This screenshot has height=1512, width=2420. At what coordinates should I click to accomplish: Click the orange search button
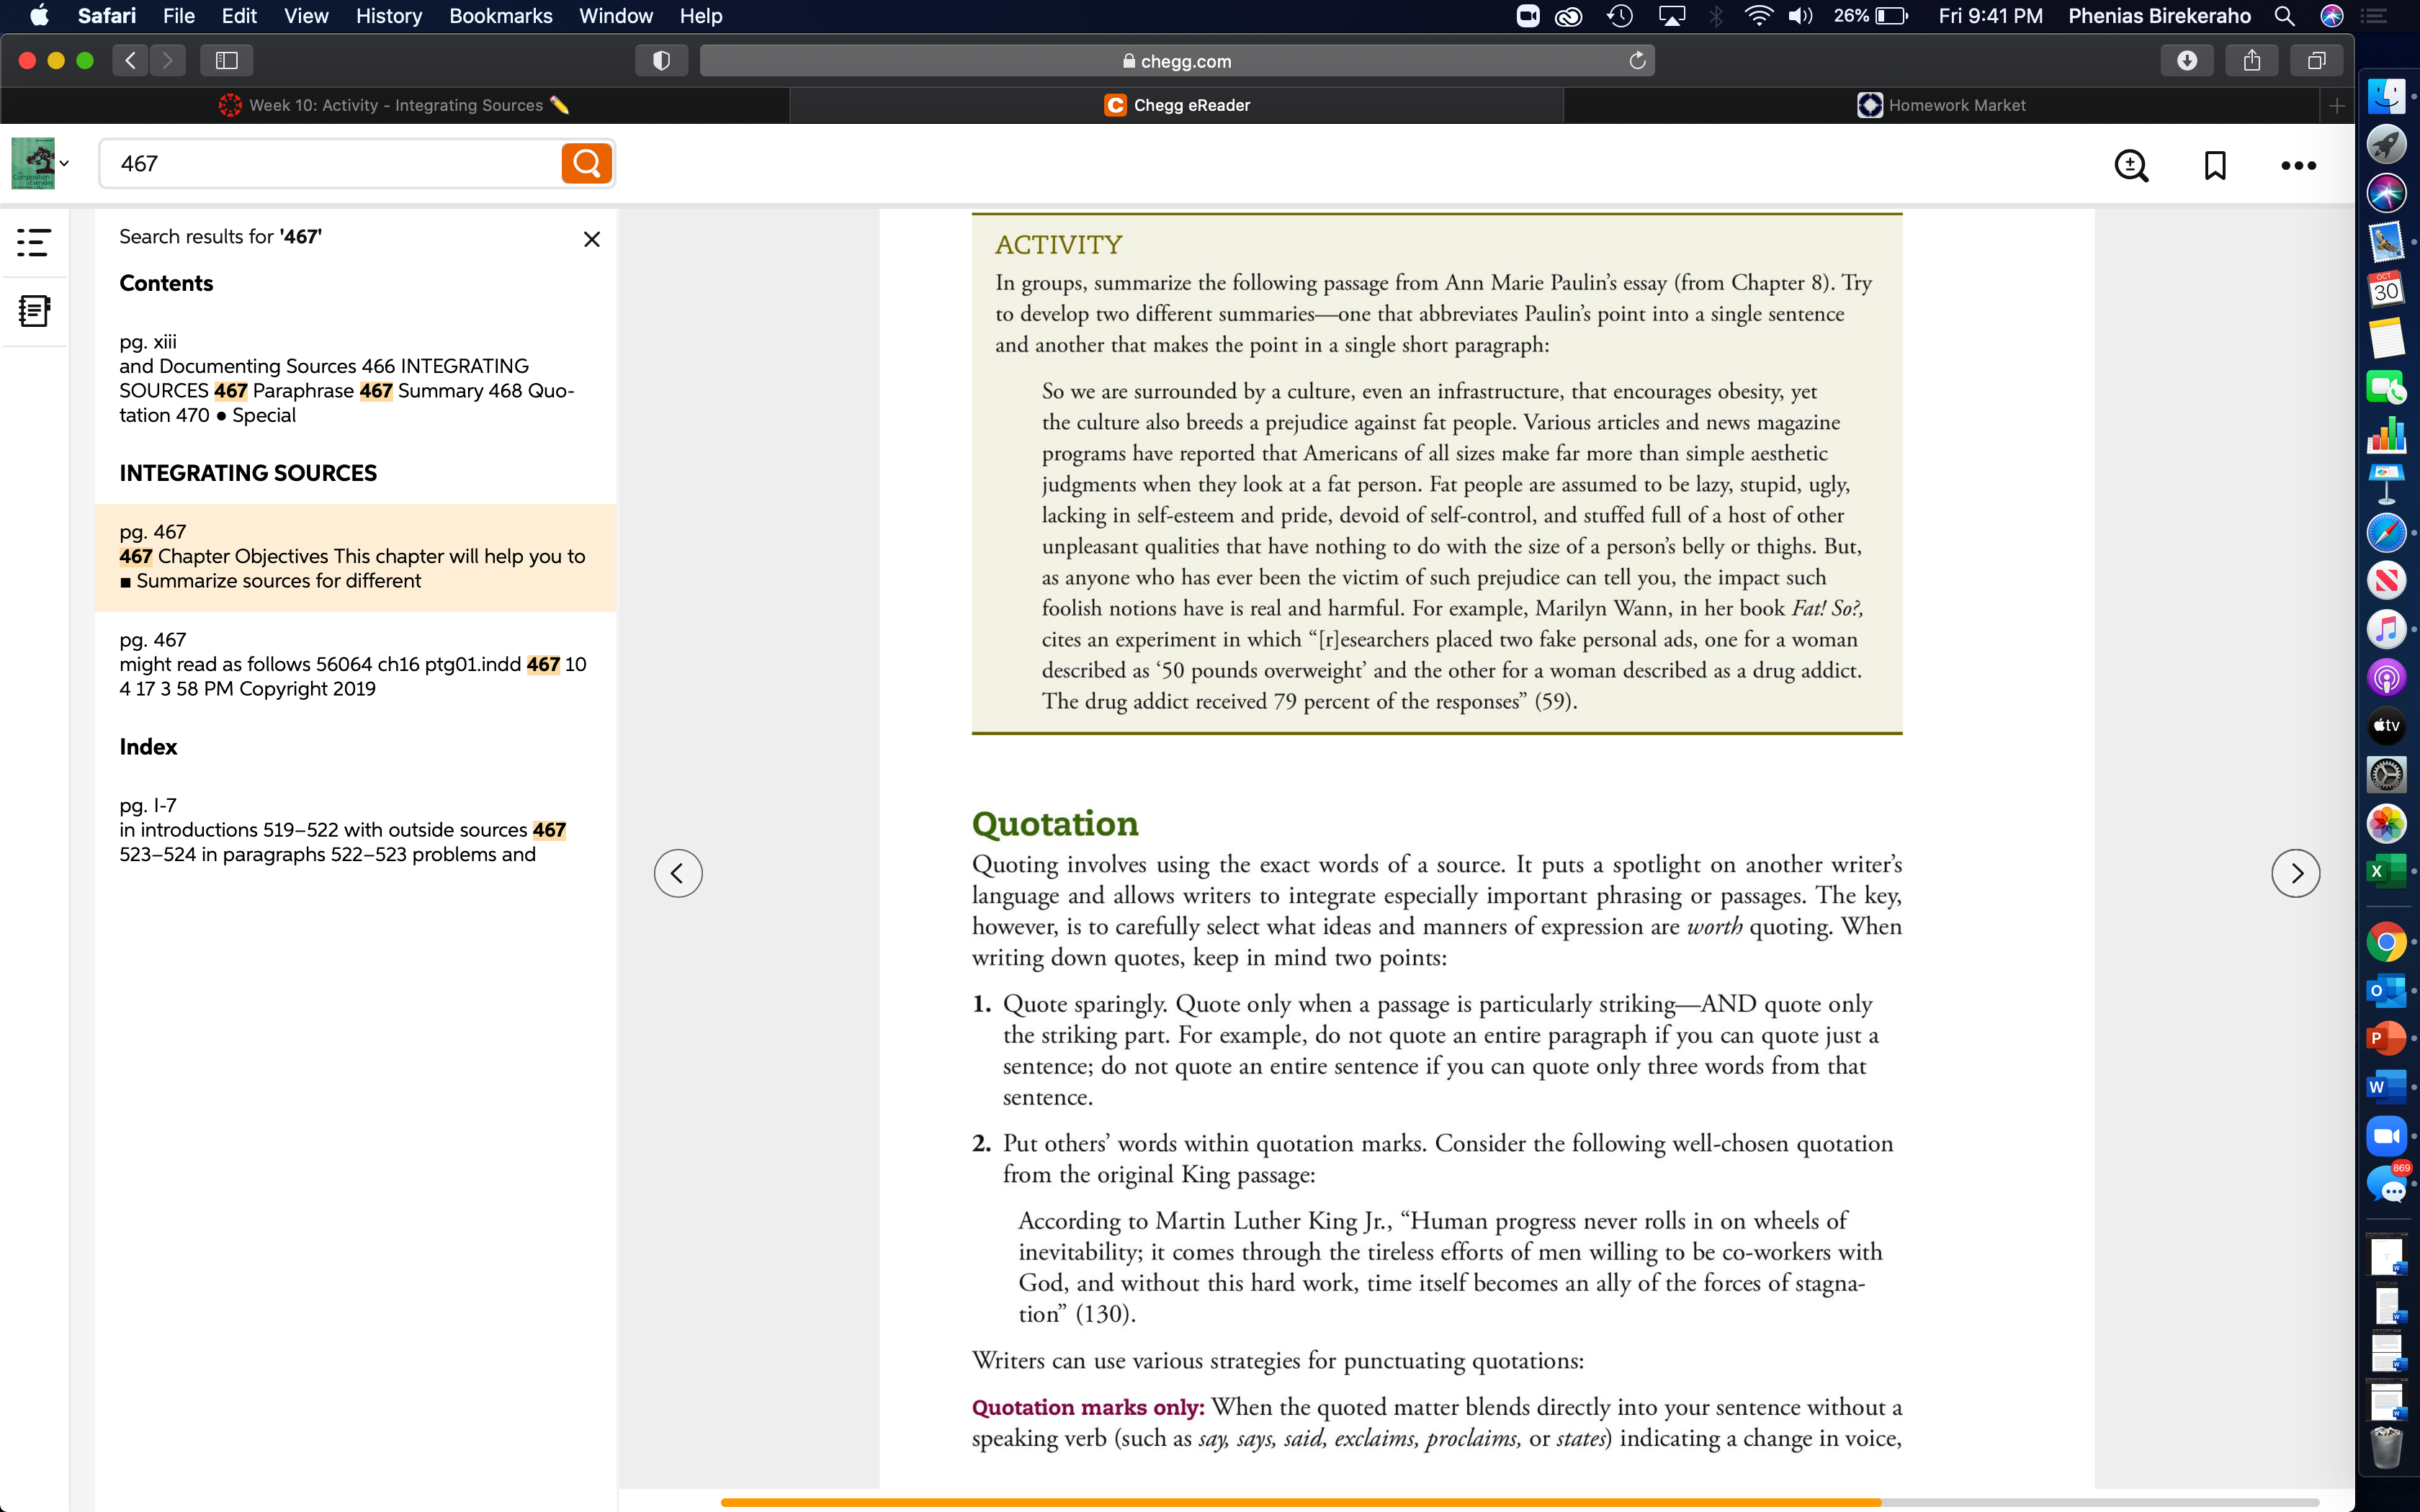[x=586, y=164]
